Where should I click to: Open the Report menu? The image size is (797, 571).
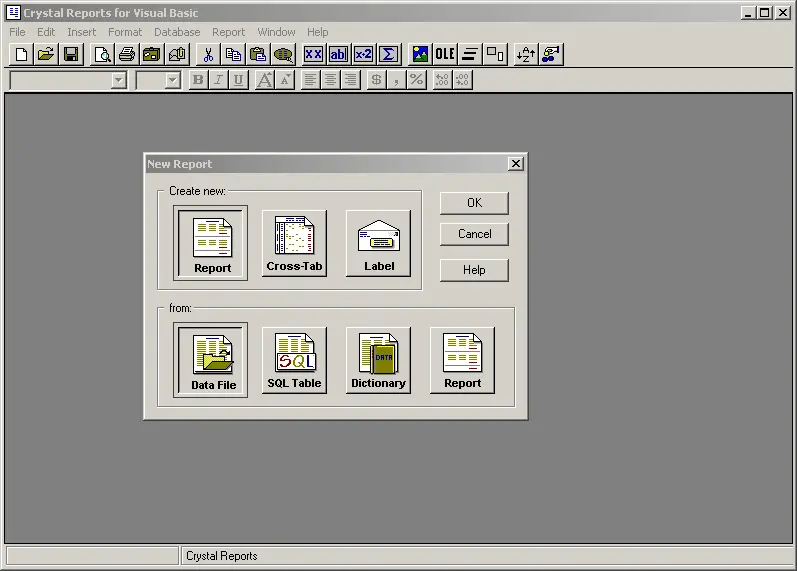coord(228,32)
